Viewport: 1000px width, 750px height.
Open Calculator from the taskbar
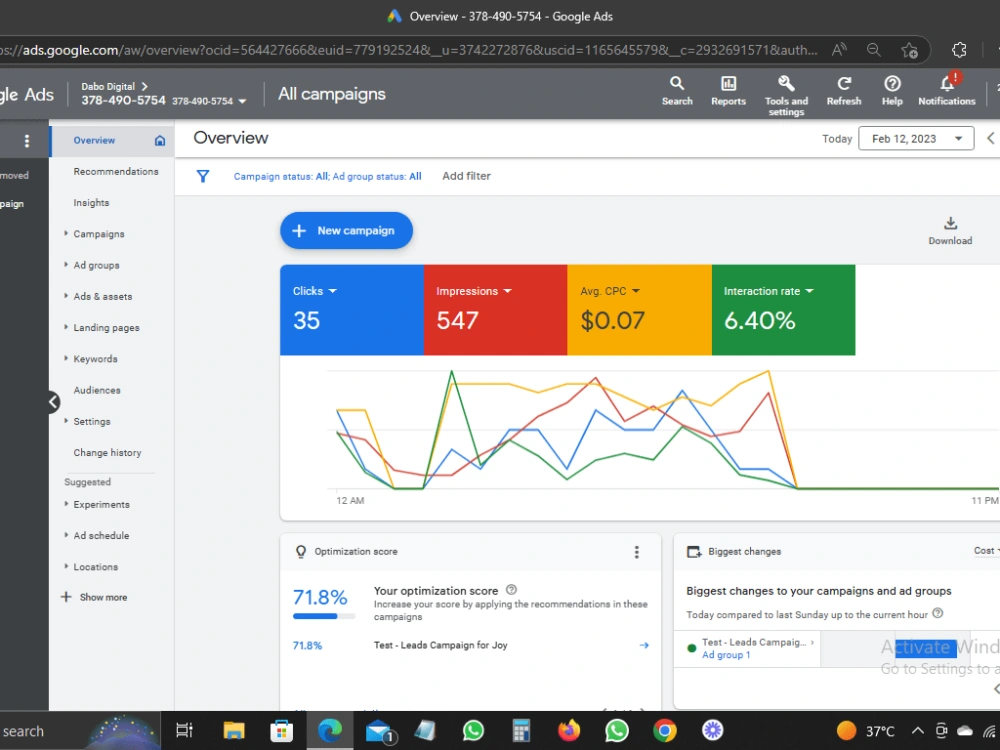pos(521,731)
